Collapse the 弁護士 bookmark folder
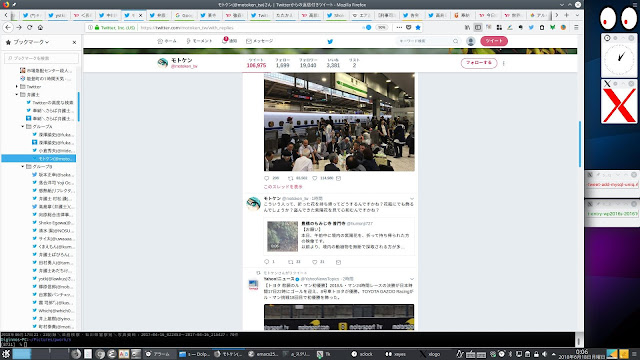 [x=17, y=95]
